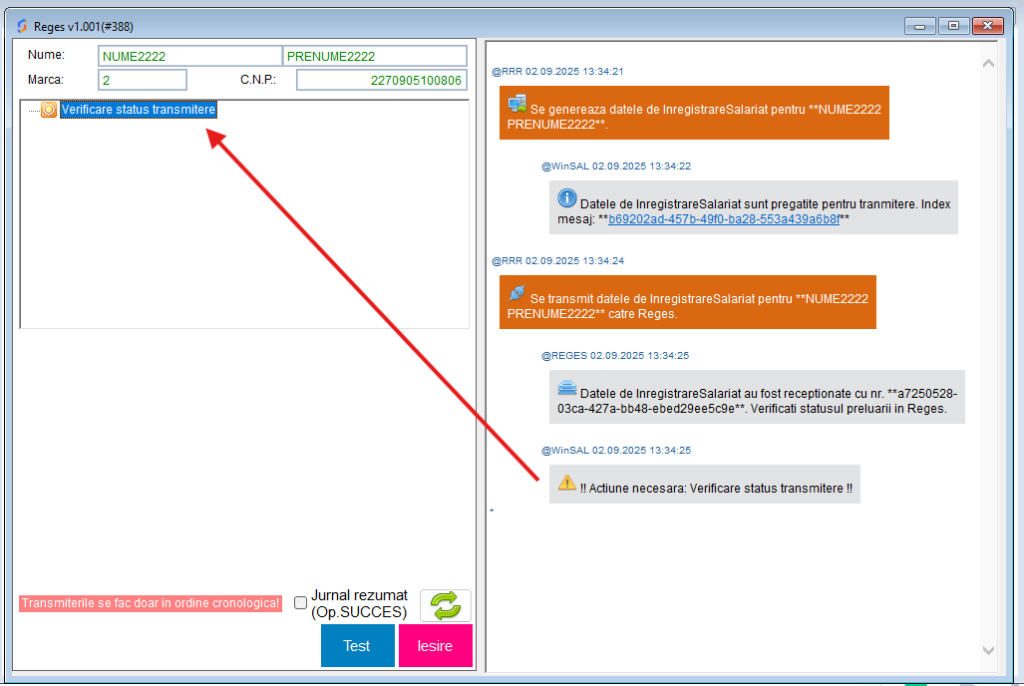This screenshot has width=1024, height=686.
Task: Click the 'Nume:' label
Action: [x=46, y=55]
